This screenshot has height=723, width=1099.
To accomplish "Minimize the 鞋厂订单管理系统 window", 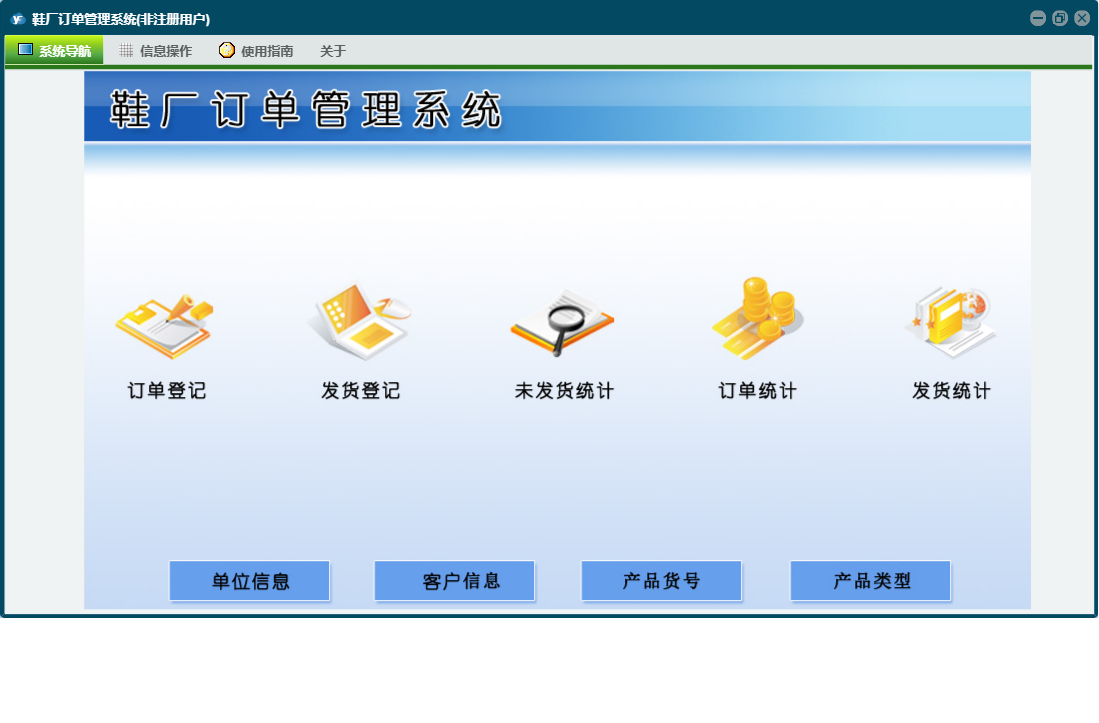I will (x=1038, y=18).
